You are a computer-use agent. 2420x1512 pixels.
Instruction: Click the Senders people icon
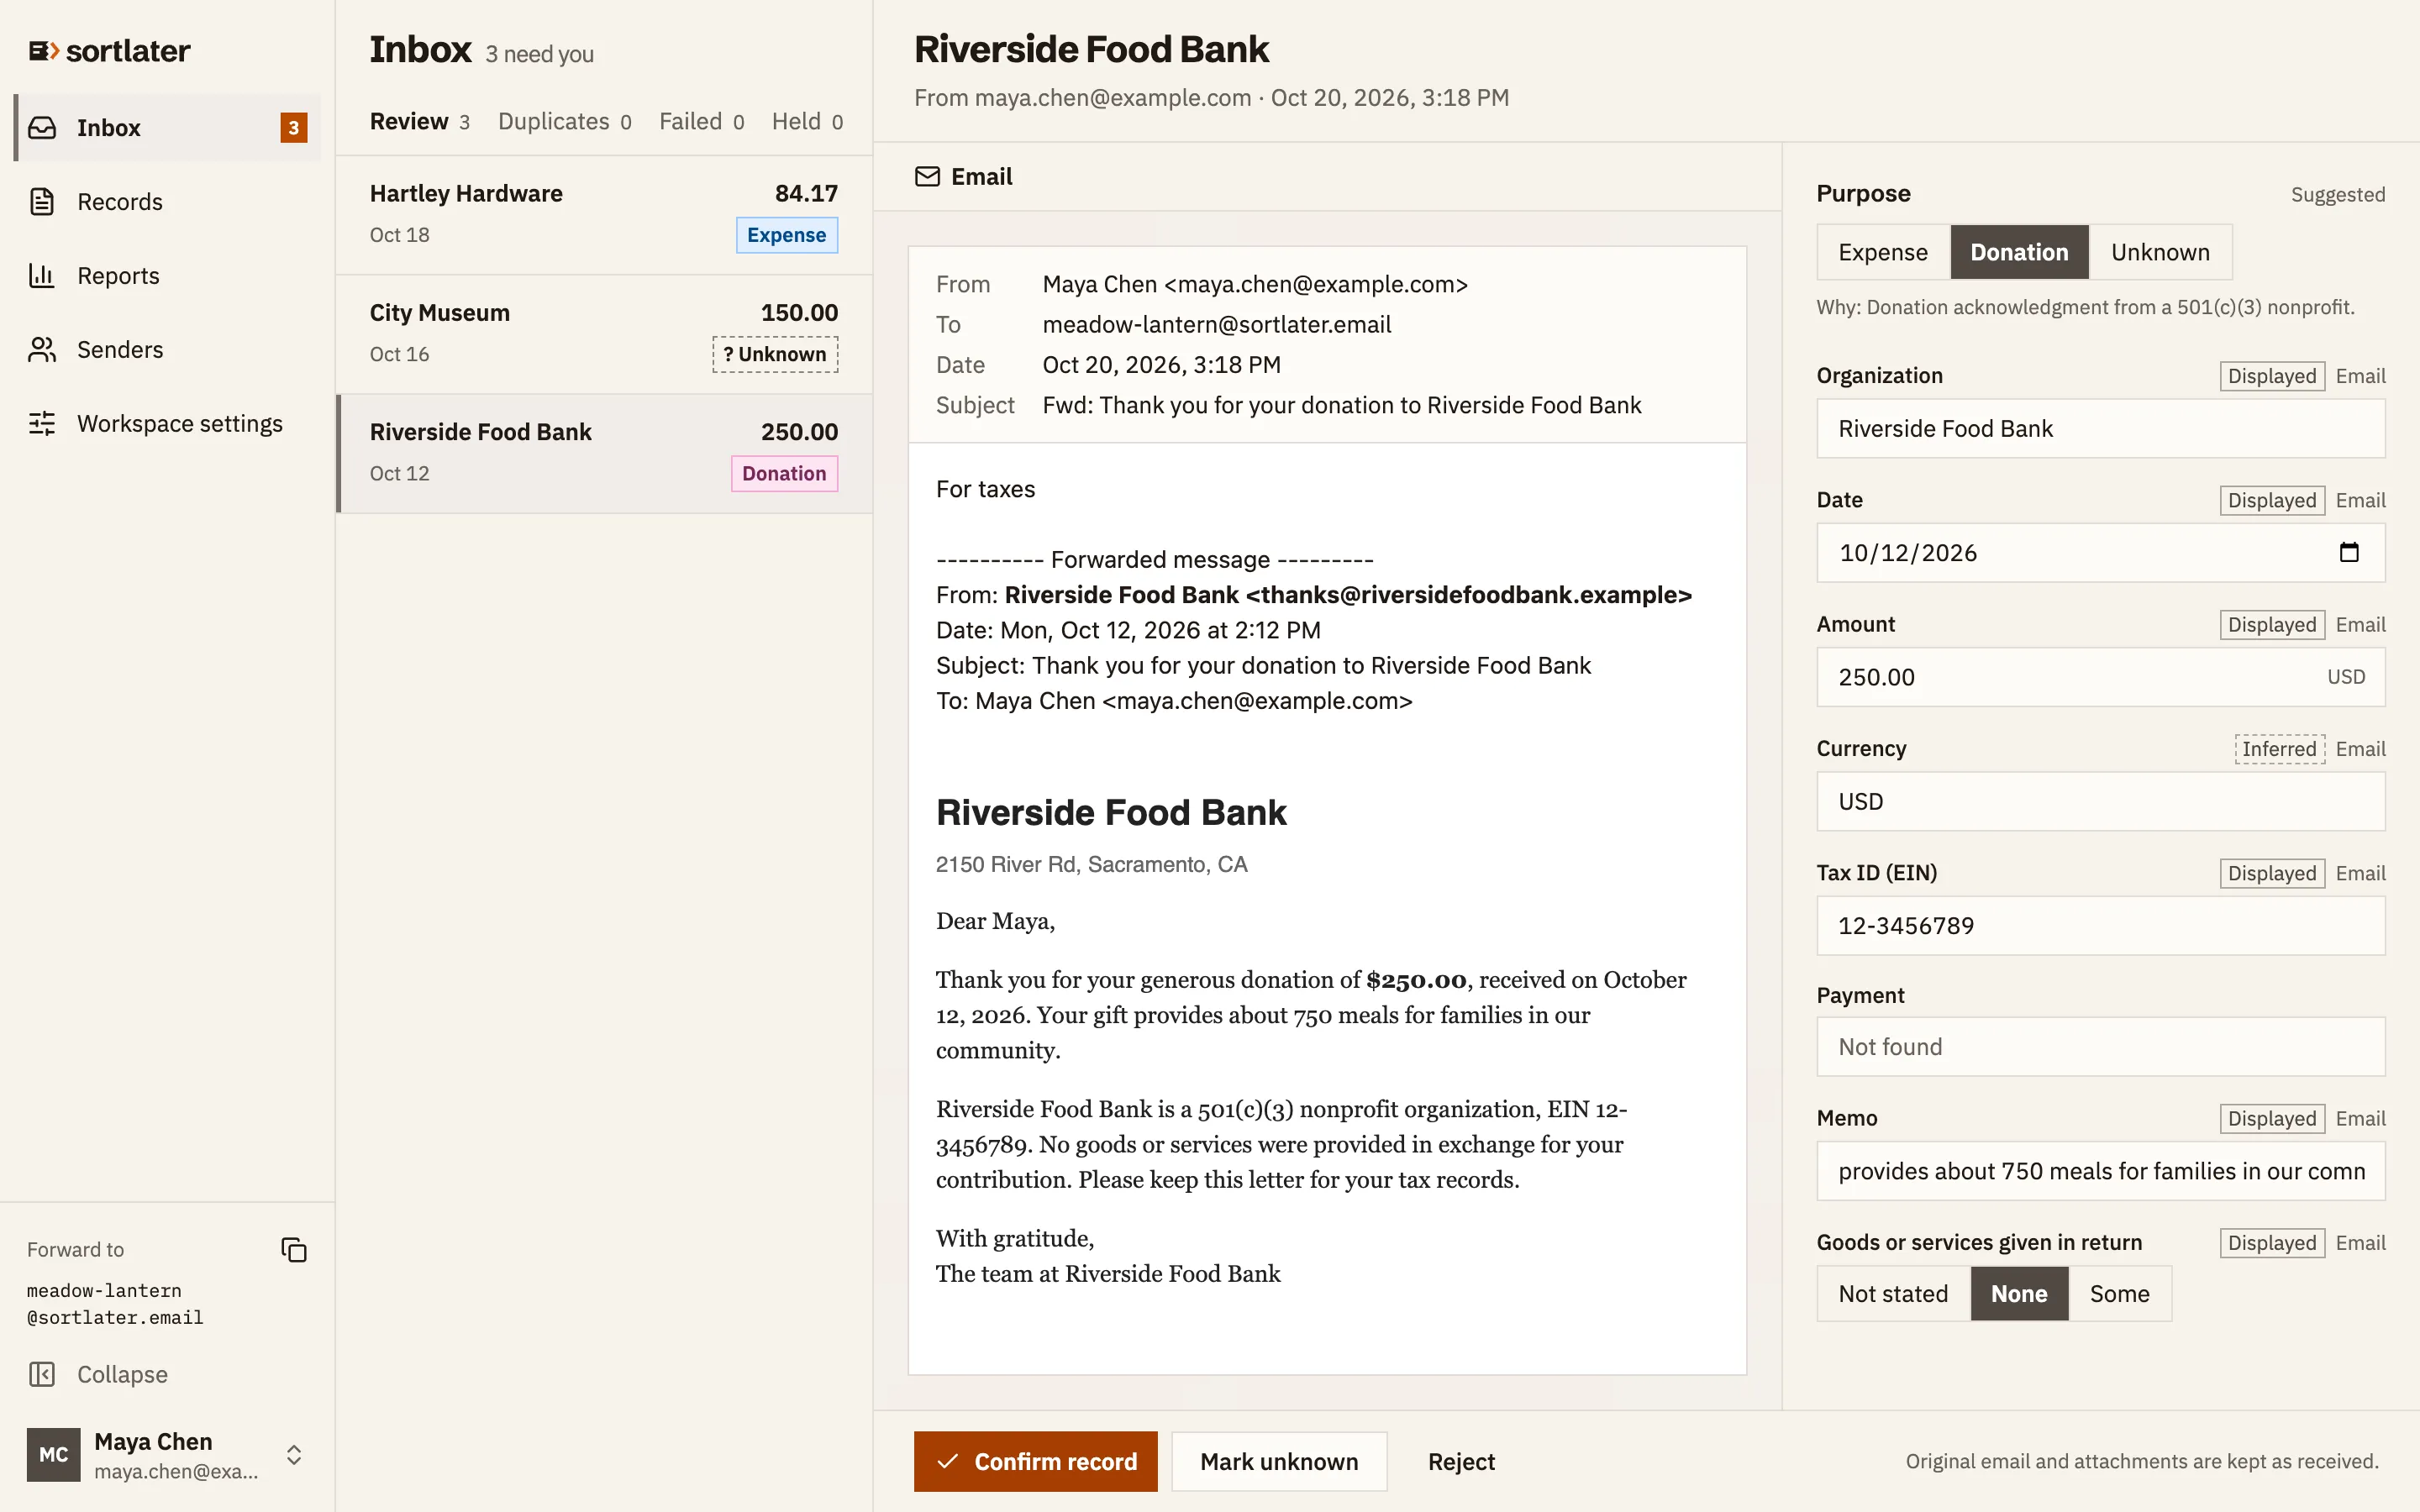point(42,350)
